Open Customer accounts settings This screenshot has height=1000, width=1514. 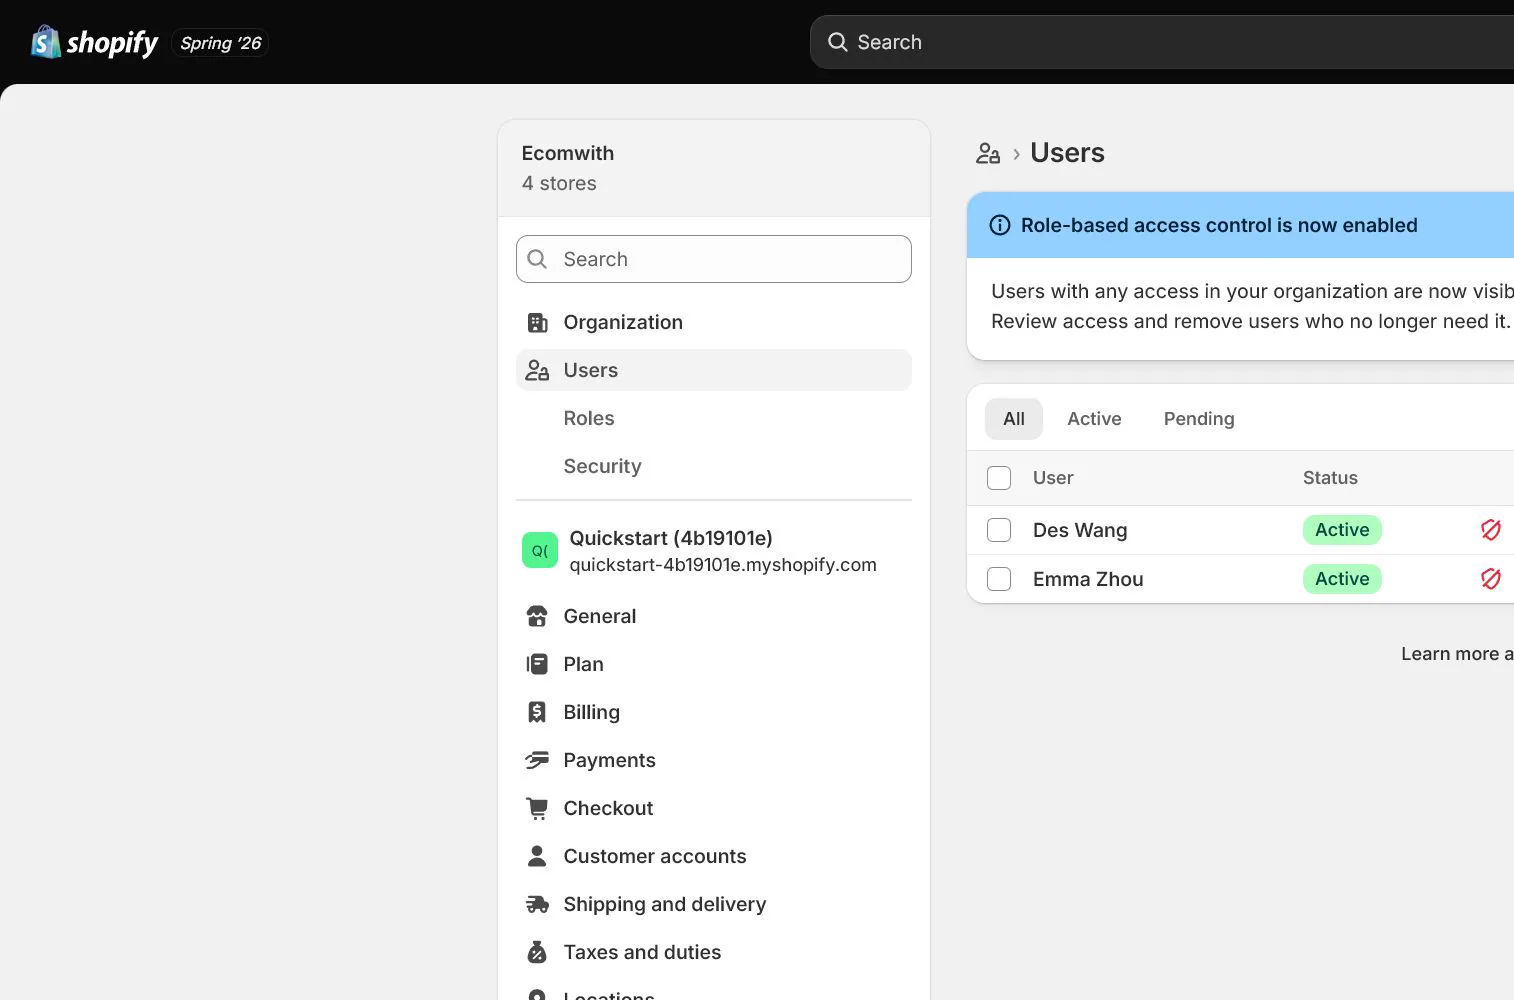(714, 856)
